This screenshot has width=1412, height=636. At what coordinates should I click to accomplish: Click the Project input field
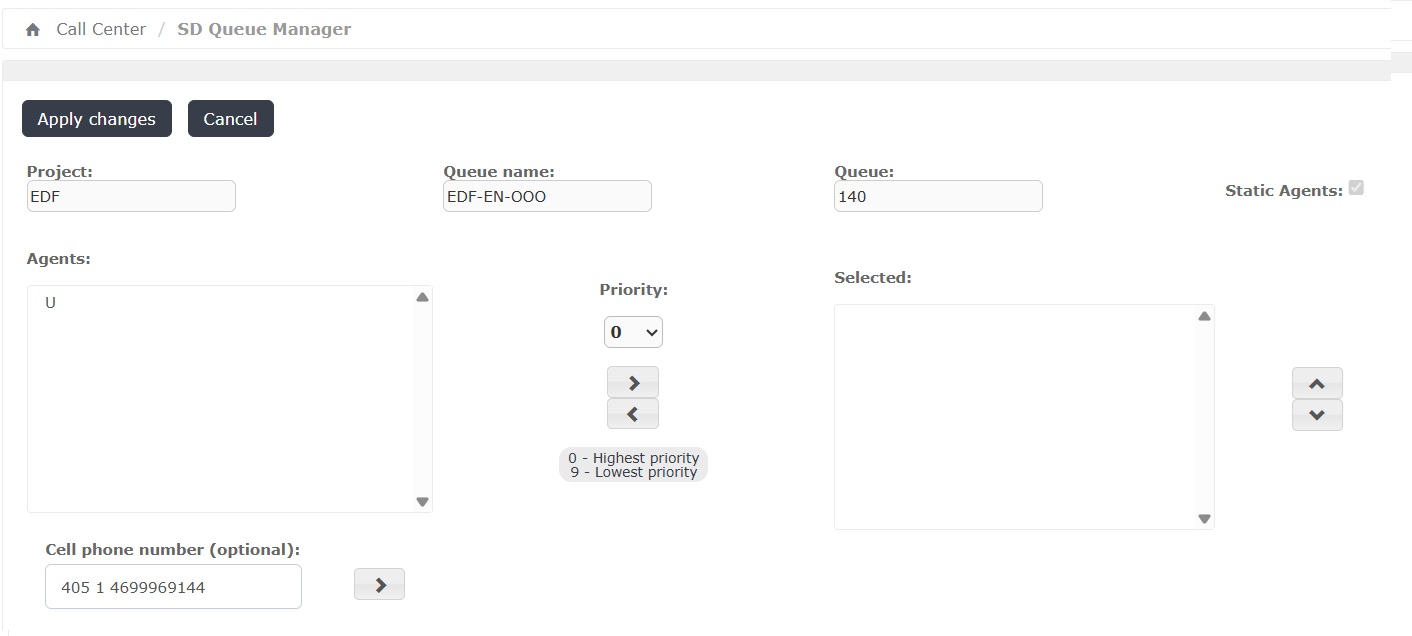click(131, 196)
